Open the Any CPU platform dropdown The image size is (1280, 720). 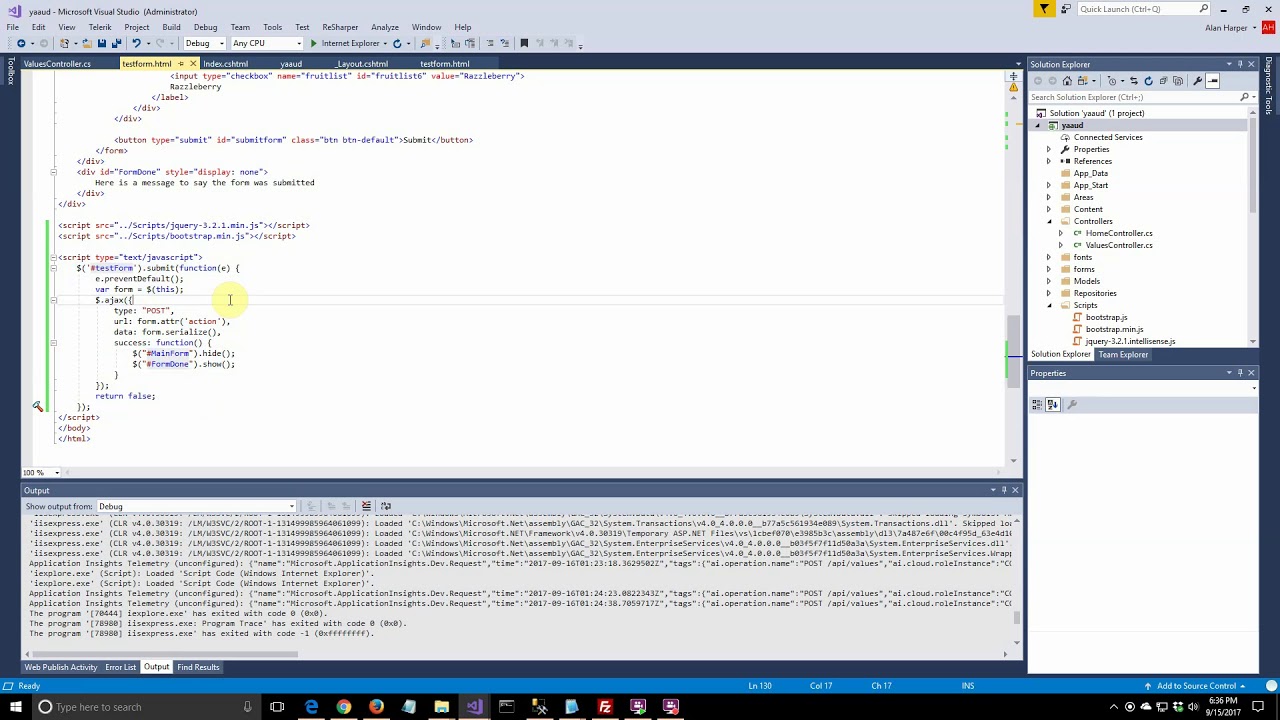pos(266,43)
